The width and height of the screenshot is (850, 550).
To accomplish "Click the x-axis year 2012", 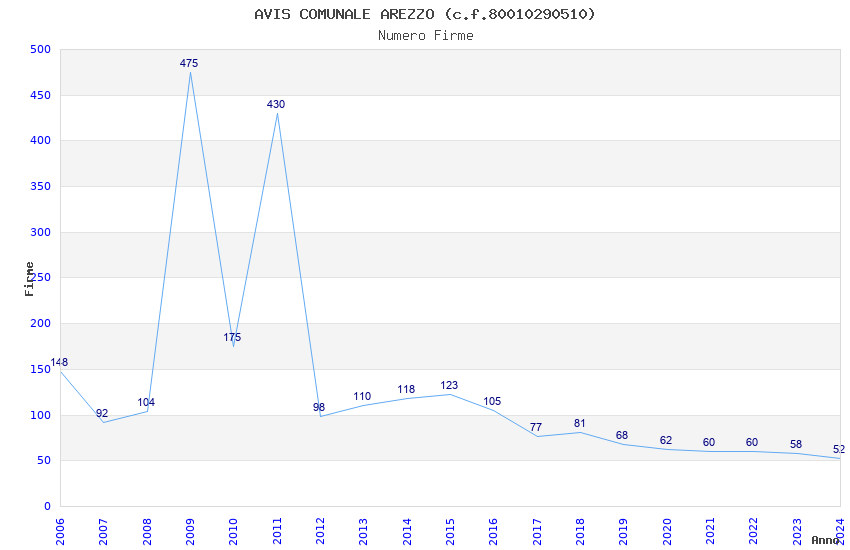I will click(320, 531).
